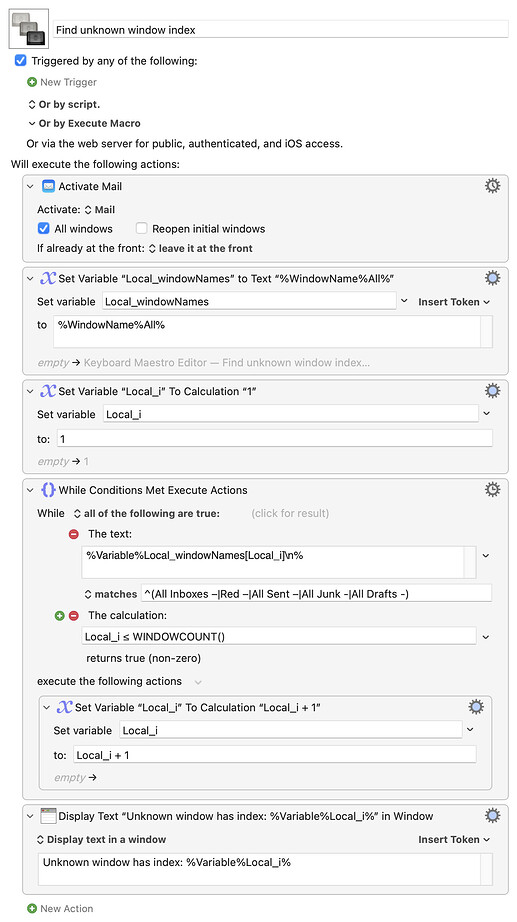Edit the Local_i ≤ WINDOWCOUNT() field
517x922 pixels.
click(x=279, y=636)
